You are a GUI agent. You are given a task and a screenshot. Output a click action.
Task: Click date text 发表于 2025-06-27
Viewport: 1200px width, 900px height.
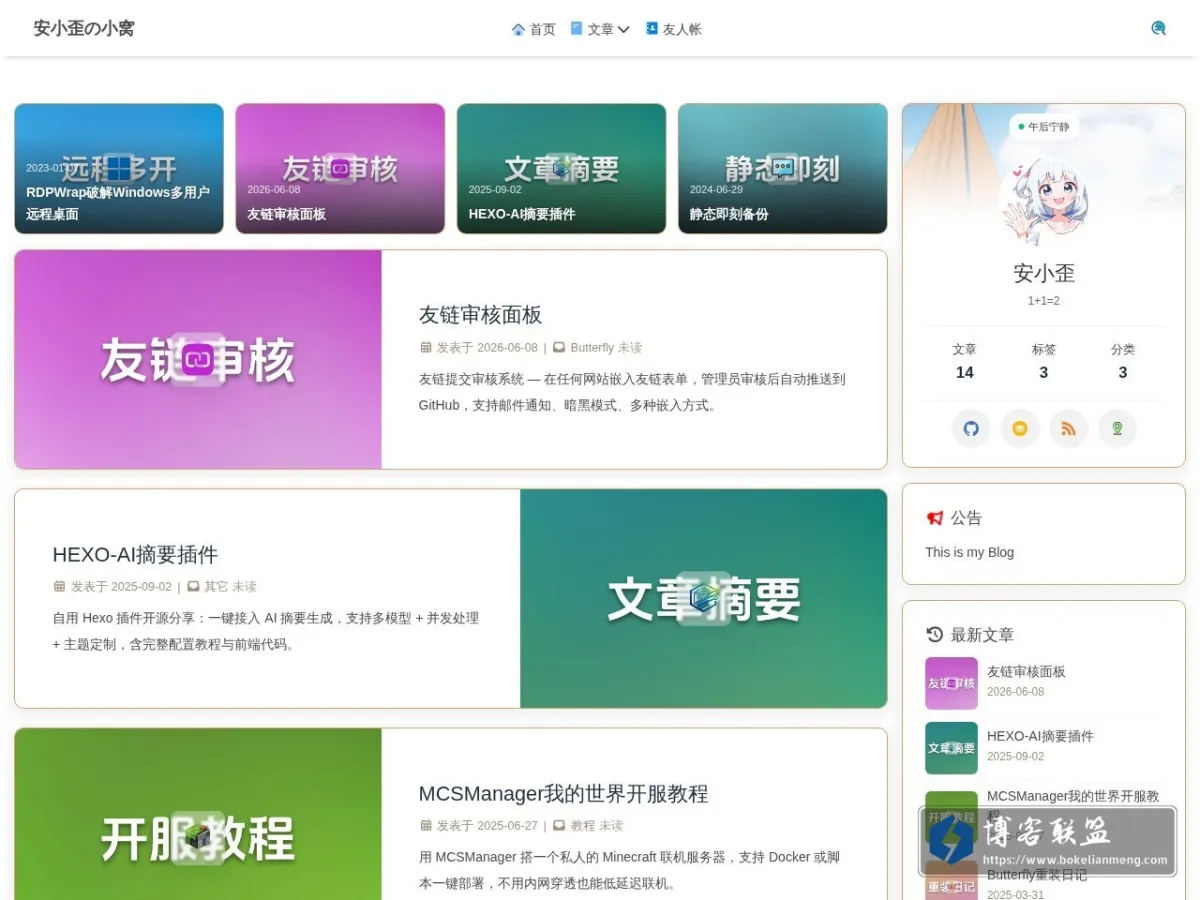click(487, 826)
